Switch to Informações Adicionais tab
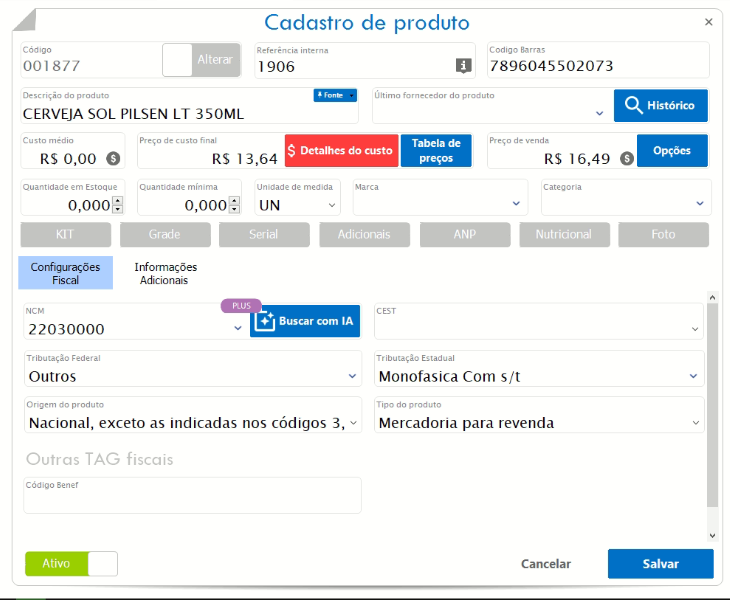 [x=166, y=273]
